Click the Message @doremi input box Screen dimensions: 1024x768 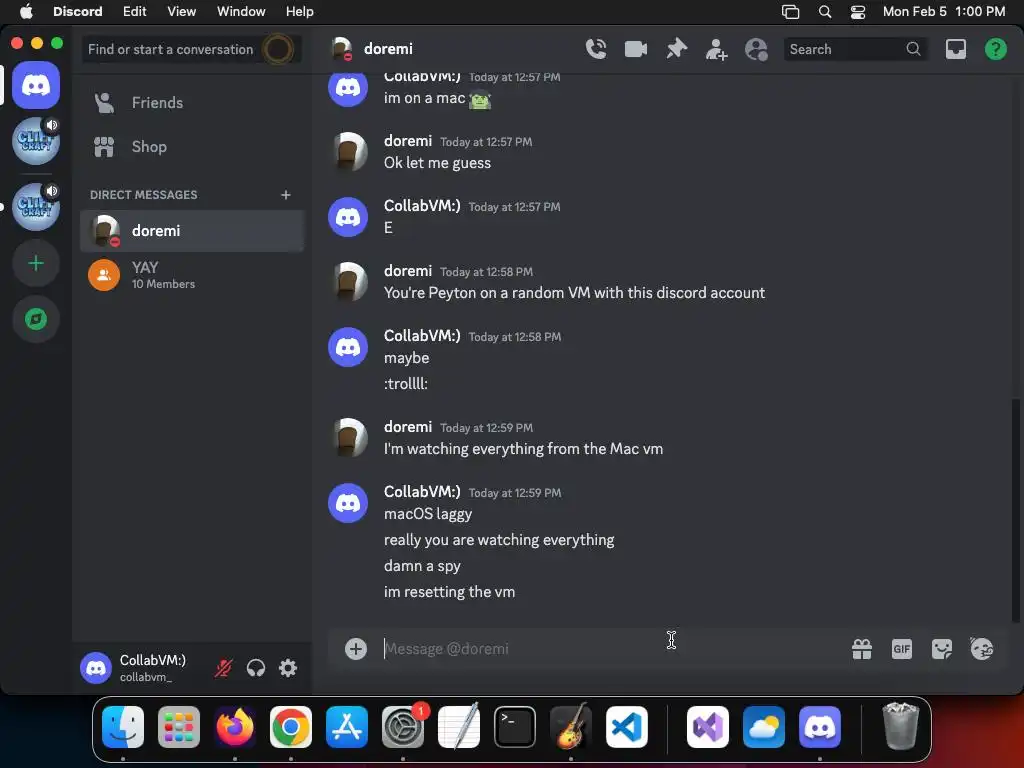(614, 648)
